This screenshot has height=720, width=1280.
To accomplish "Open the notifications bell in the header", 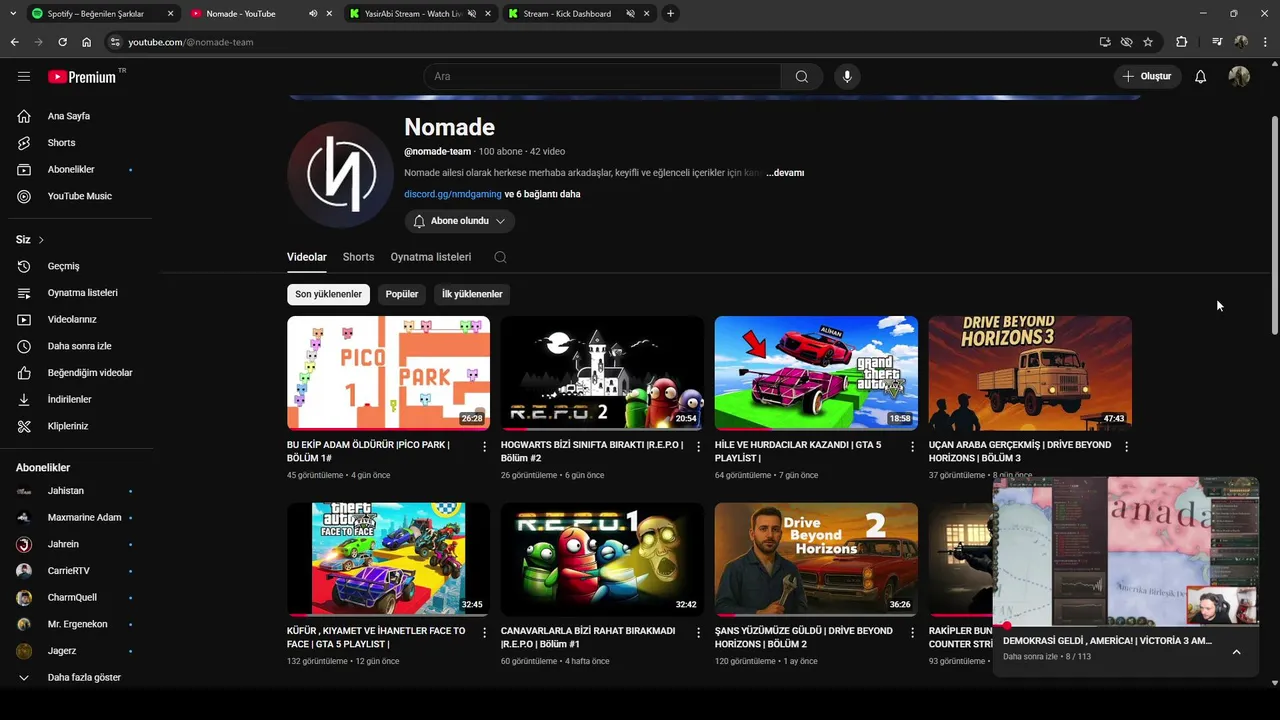I will 1200,77.
